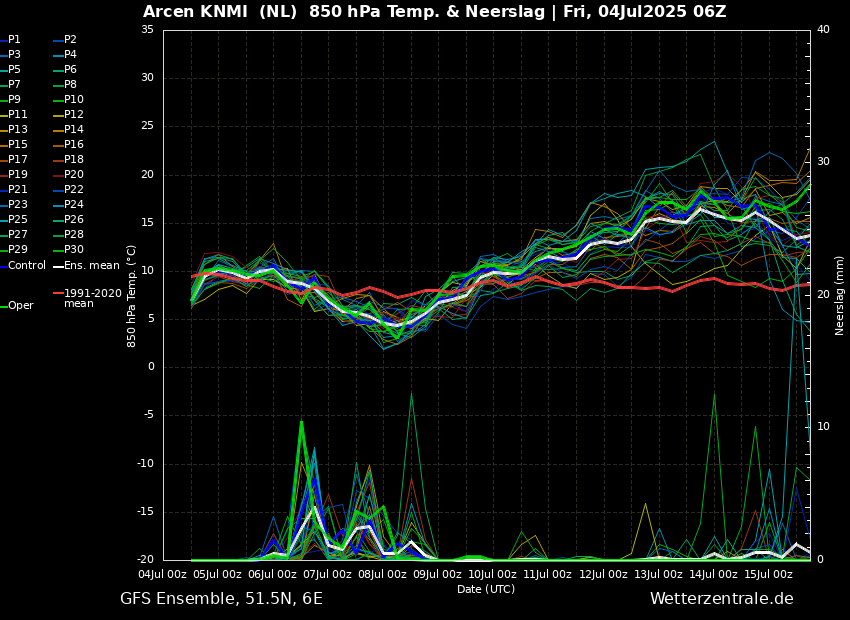Click the 12Jul 00z date tick label

pos(603,574)
